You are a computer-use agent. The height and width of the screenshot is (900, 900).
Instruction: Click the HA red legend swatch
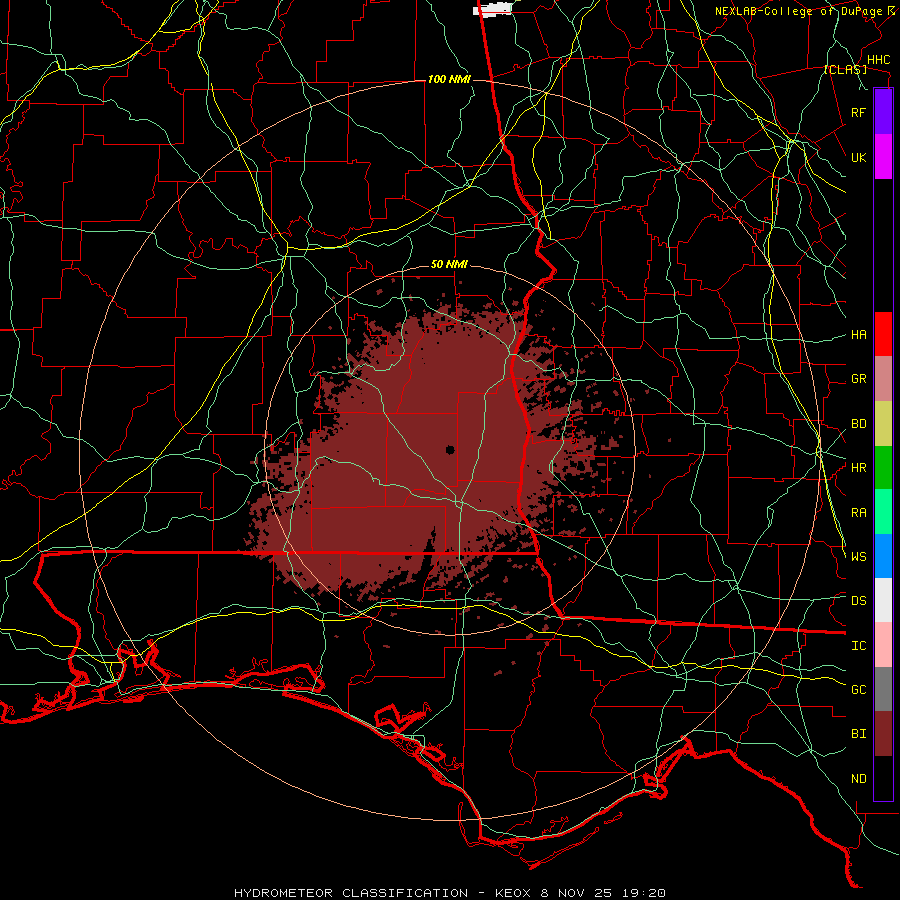[x=883, y=334]
